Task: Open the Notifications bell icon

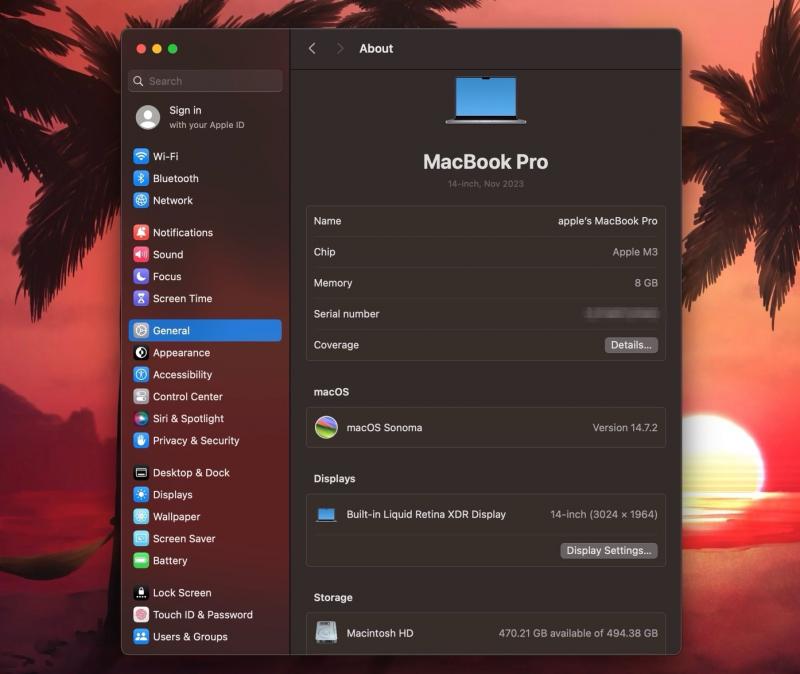Action: point(141,232)
